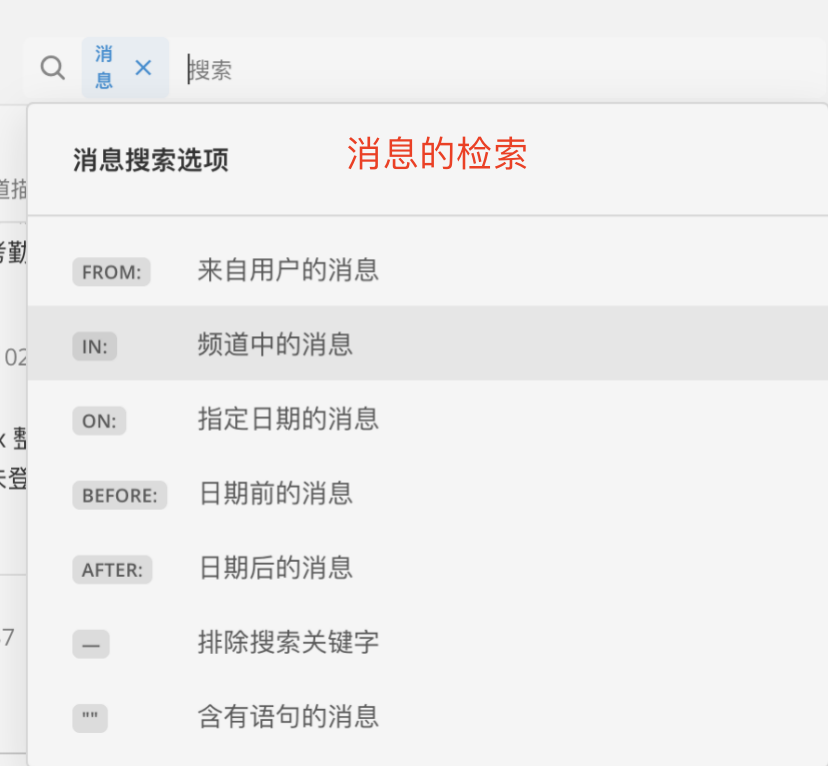Choose 日期前的消息 option
The height and width of the screenshot is (766, 828).
[276, 493]
